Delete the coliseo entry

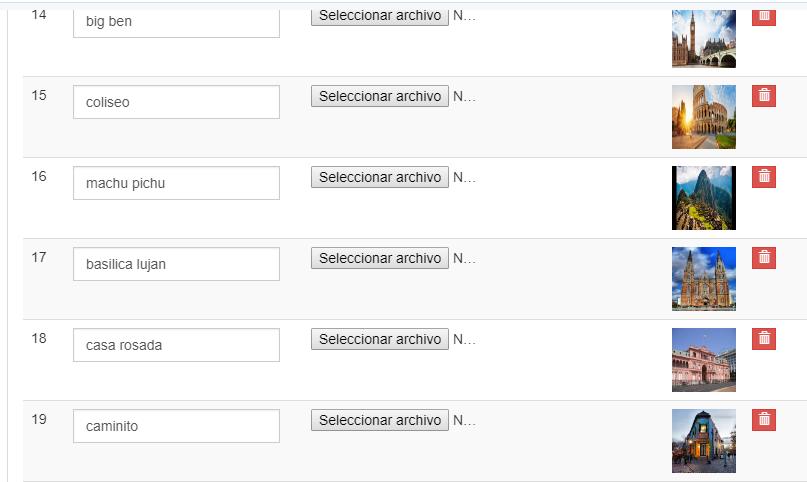coord(763,96)
